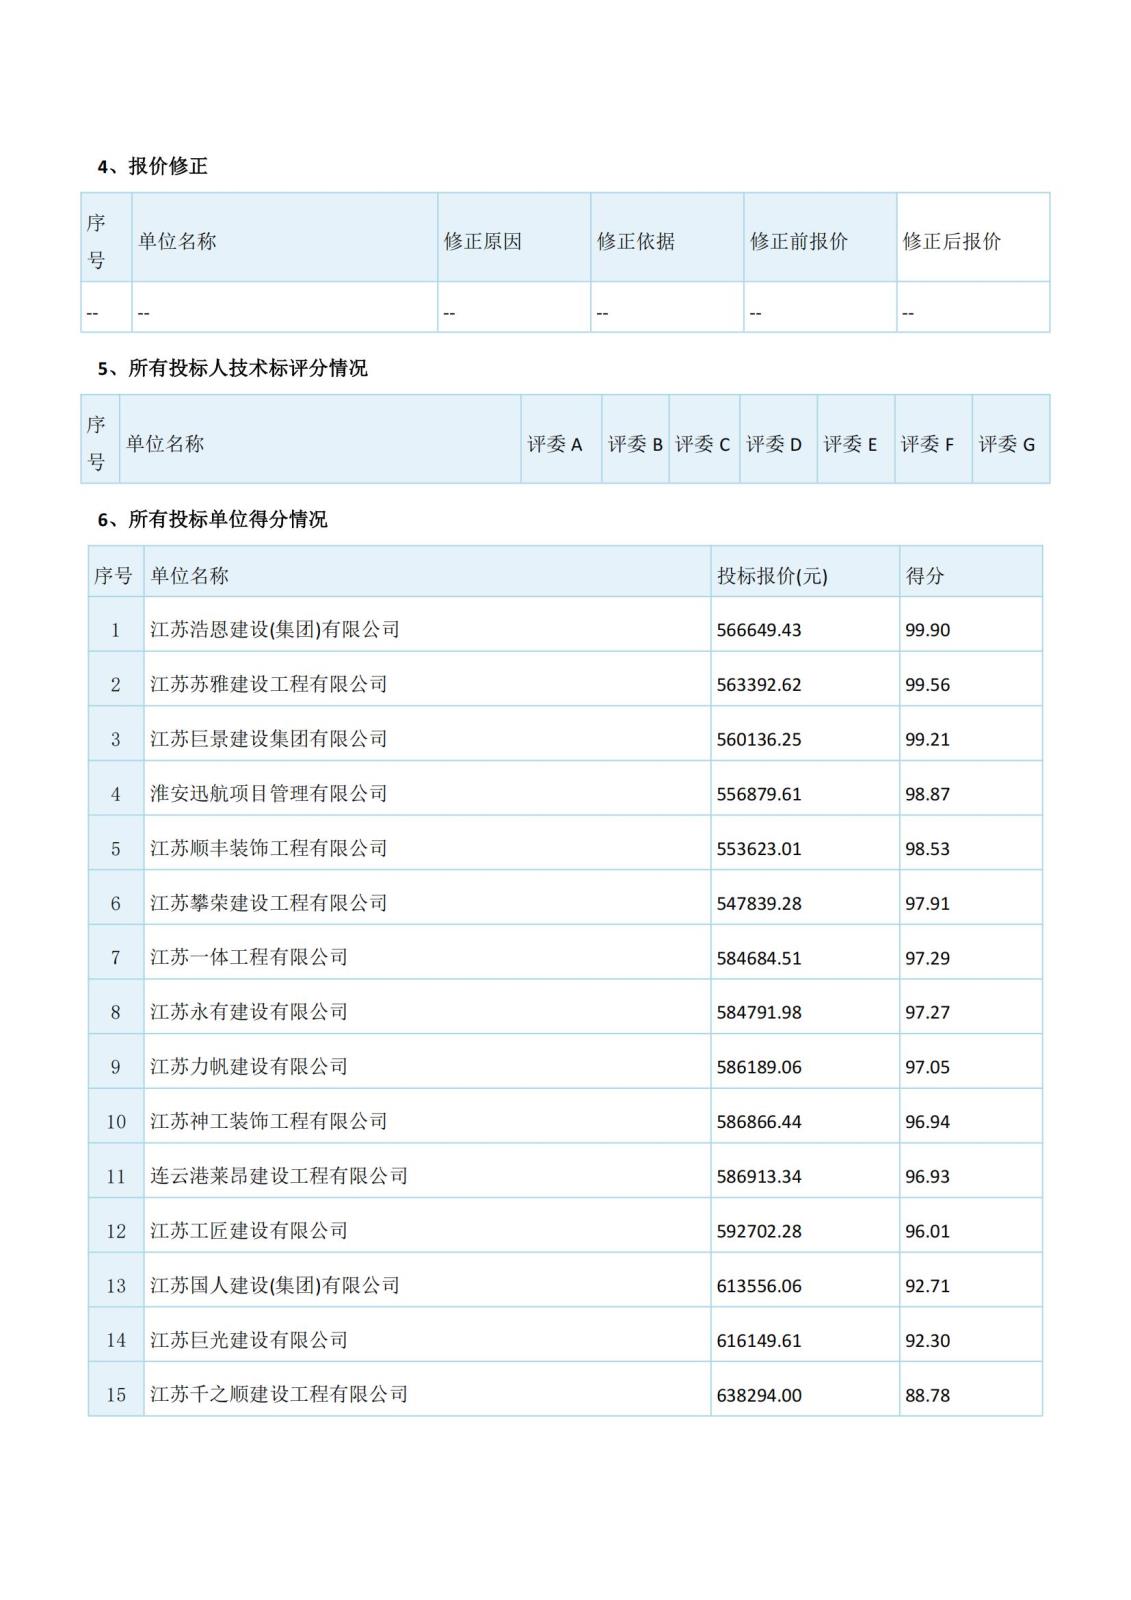Select company 江苏千之顺建设工程有限公司
The image size is (1131, 1600).
279,1395
